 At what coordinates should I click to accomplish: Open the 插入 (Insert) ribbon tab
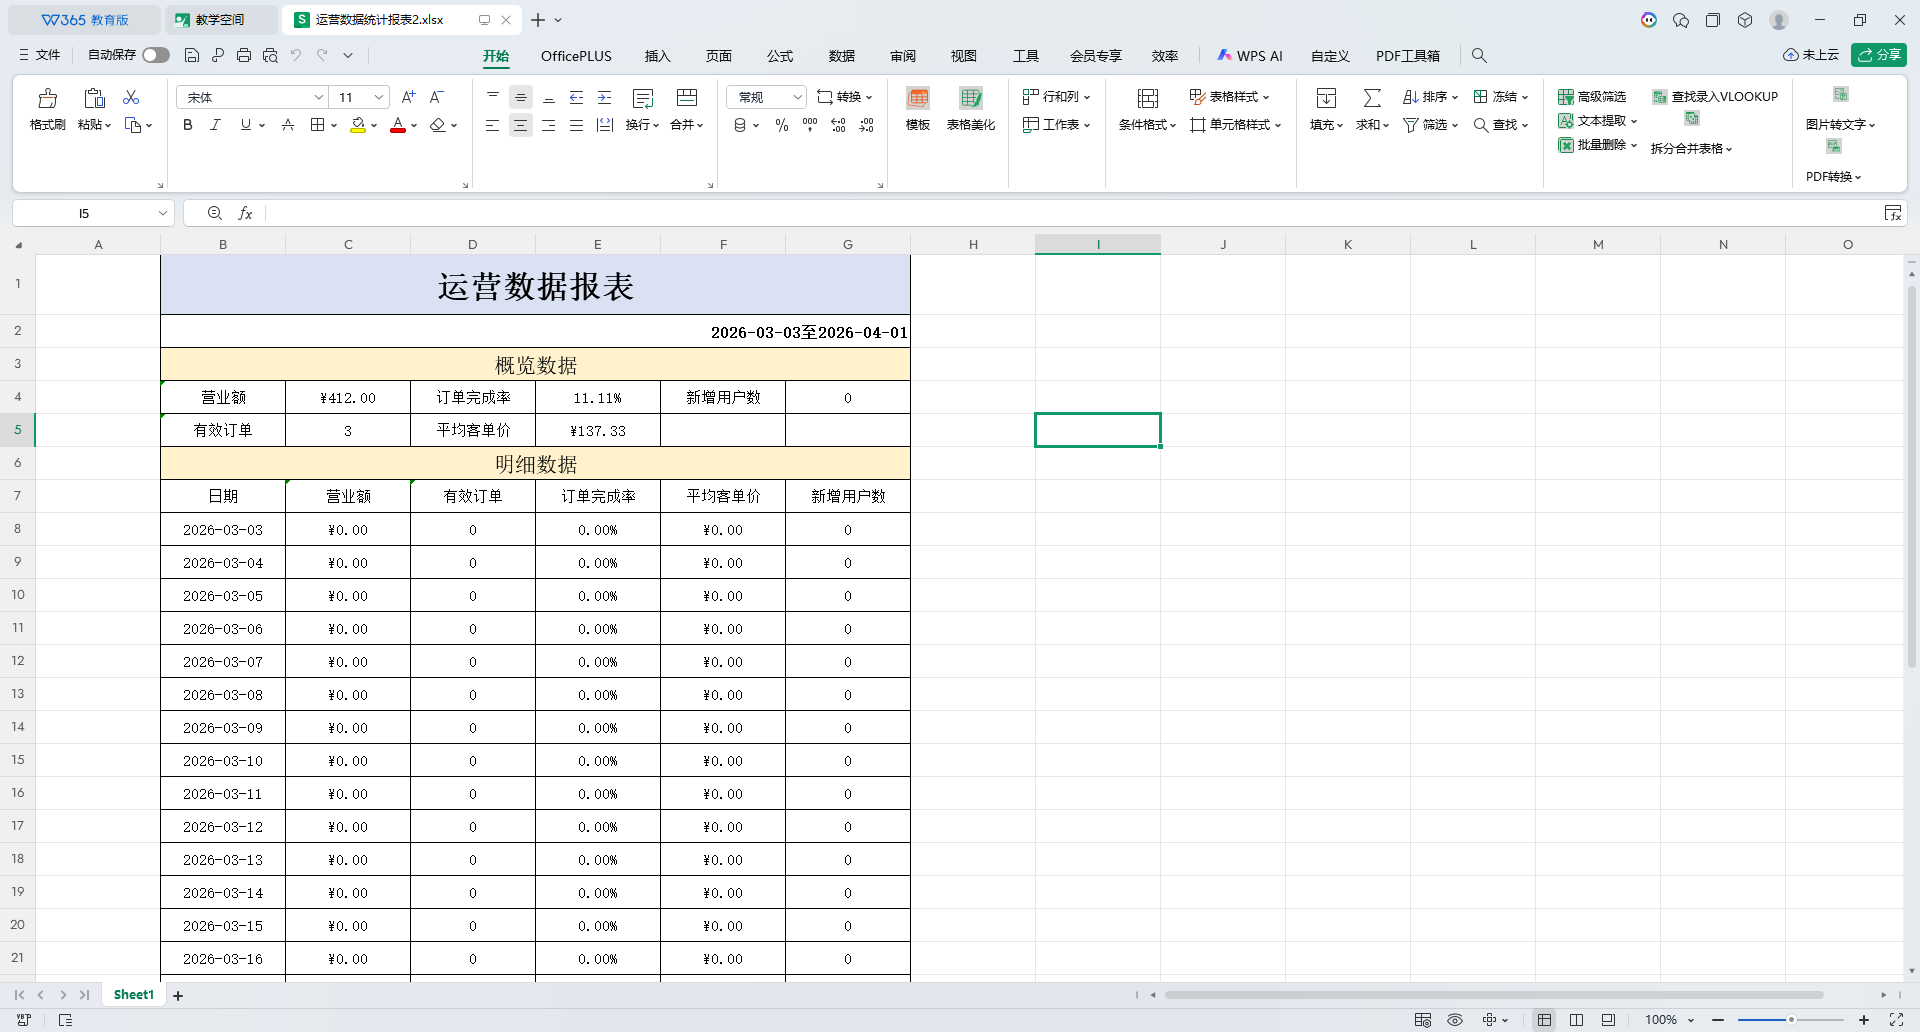click(657, 56)
